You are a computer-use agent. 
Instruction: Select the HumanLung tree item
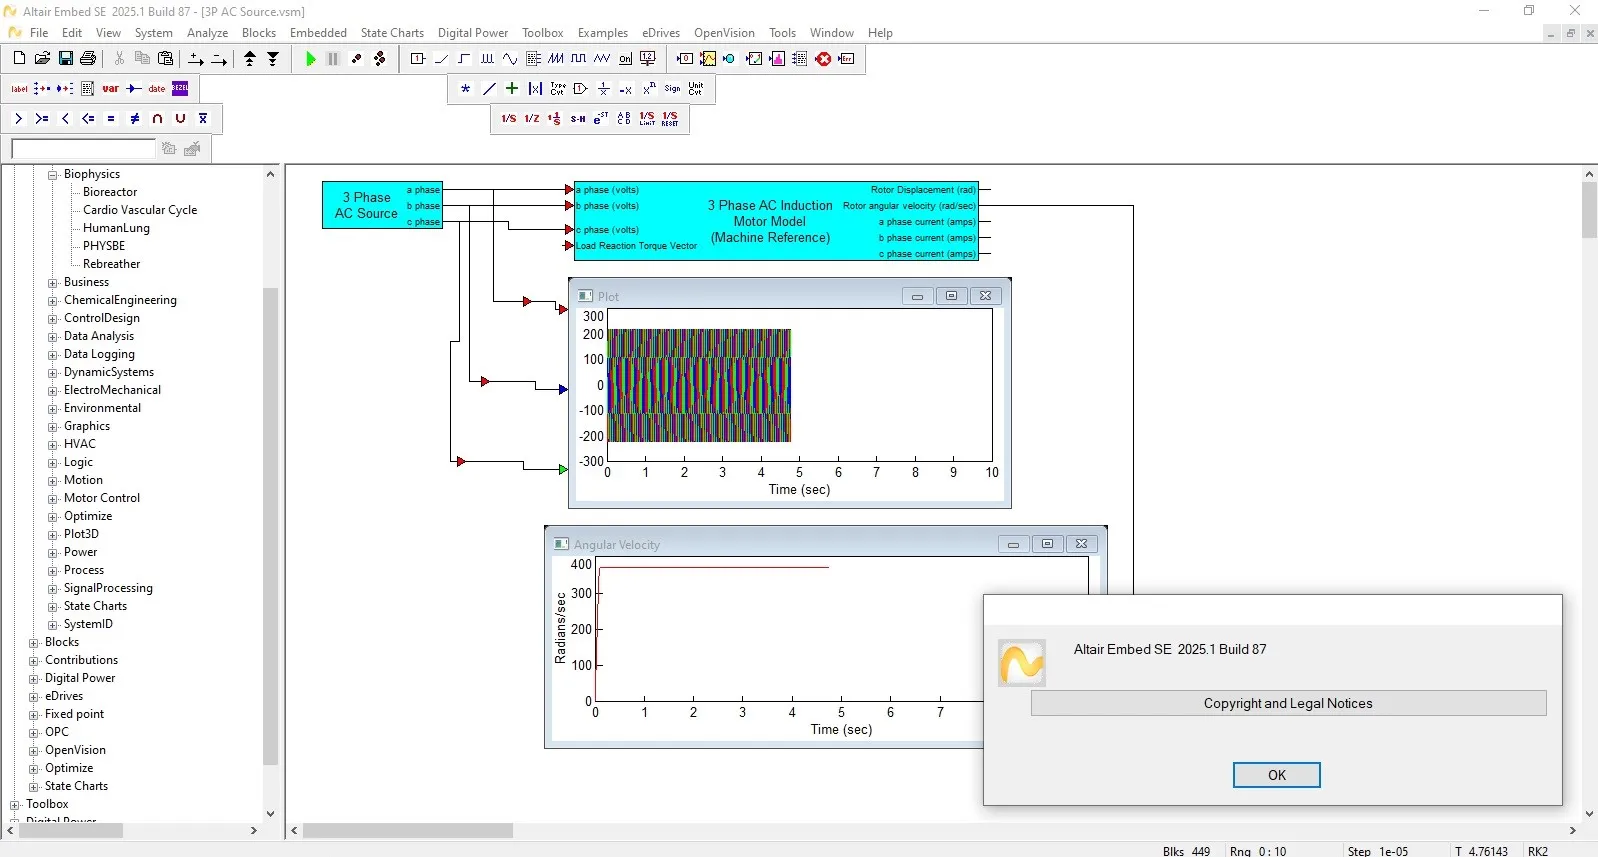[116, 228]
